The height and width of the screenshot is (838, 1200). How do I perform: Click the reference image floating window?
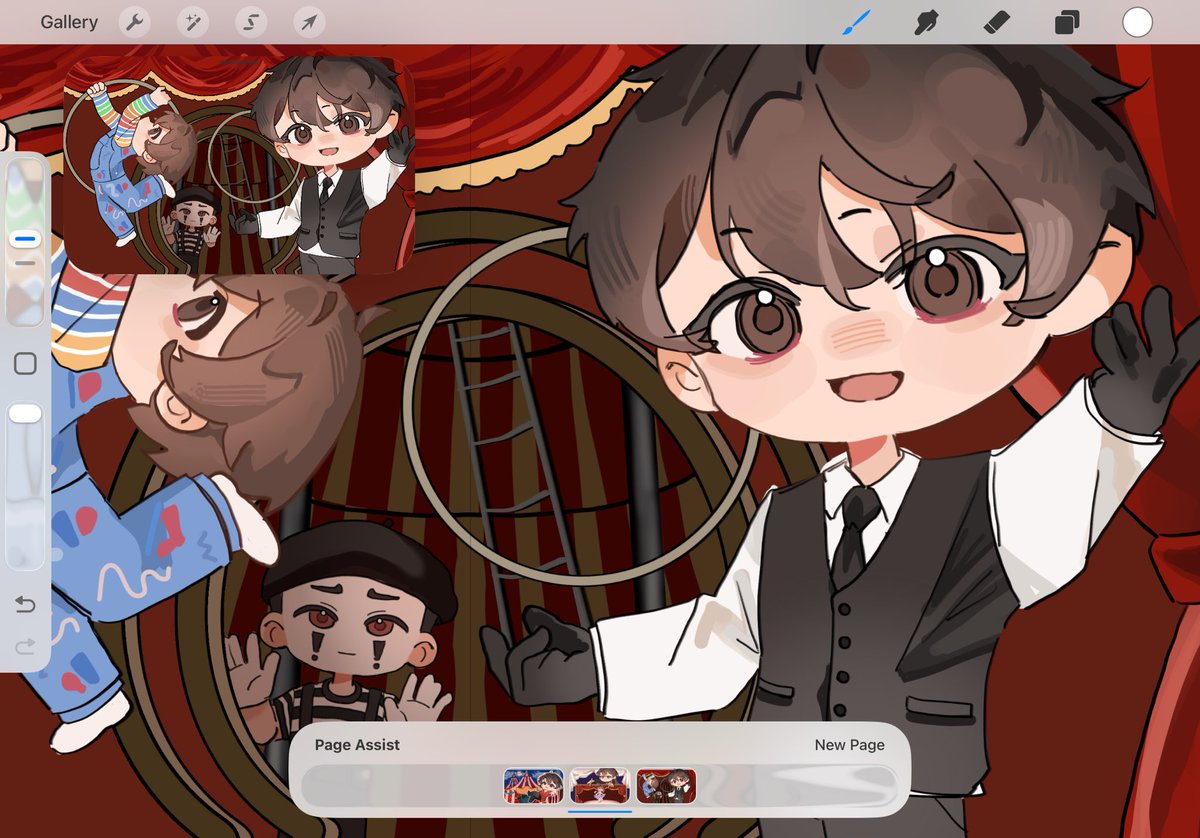tap(239, 164)
